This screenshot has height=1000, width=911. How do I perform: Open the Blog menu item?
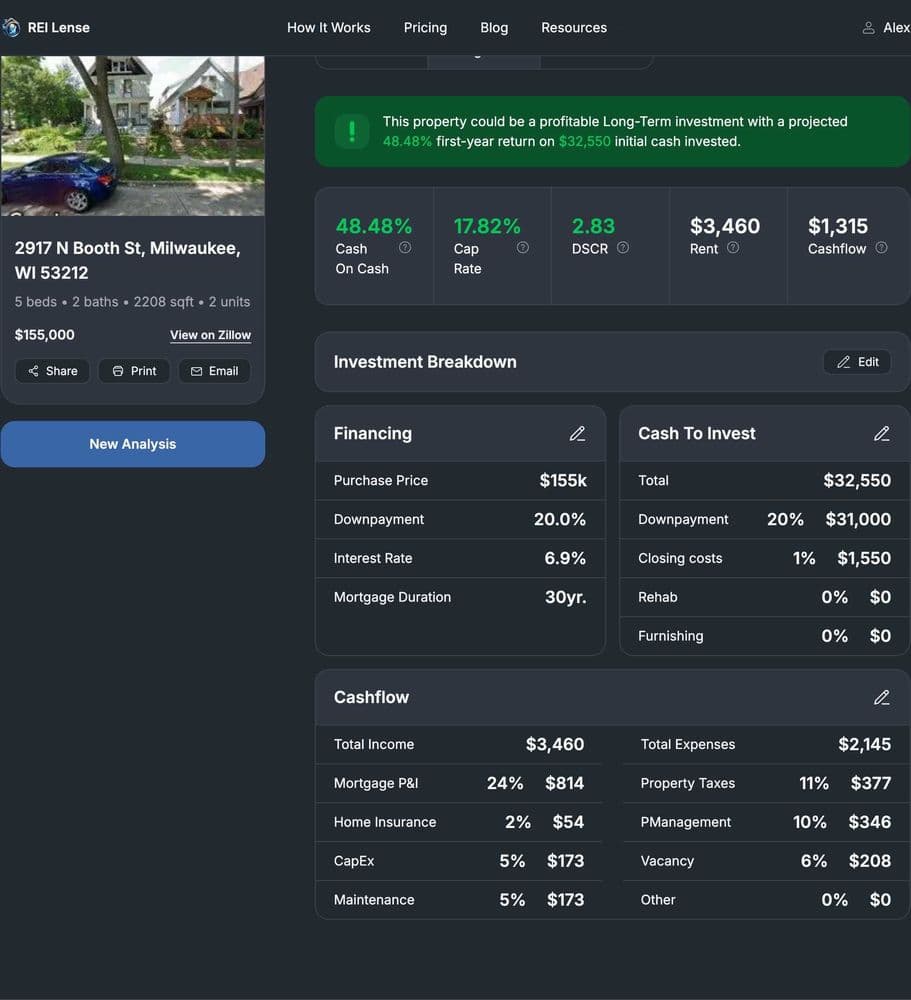494,27
